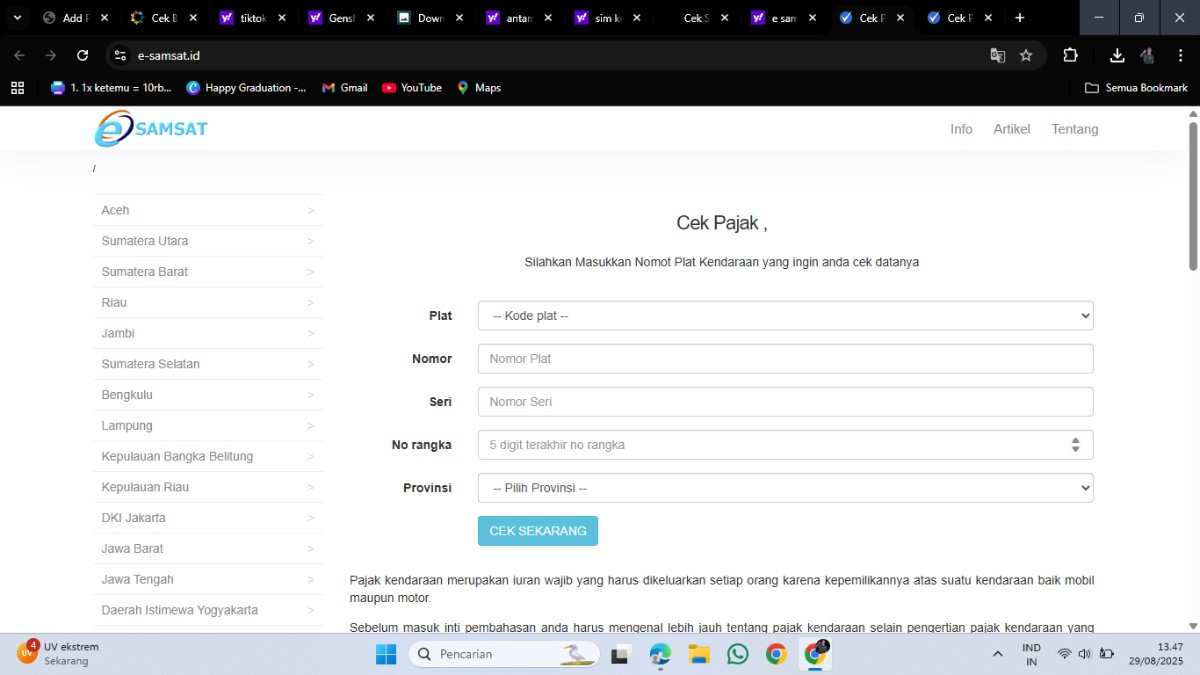The height and width of the screenshot is (675, 1200).
Task: Open the Artikel menu item
Action: (1012, 129)
